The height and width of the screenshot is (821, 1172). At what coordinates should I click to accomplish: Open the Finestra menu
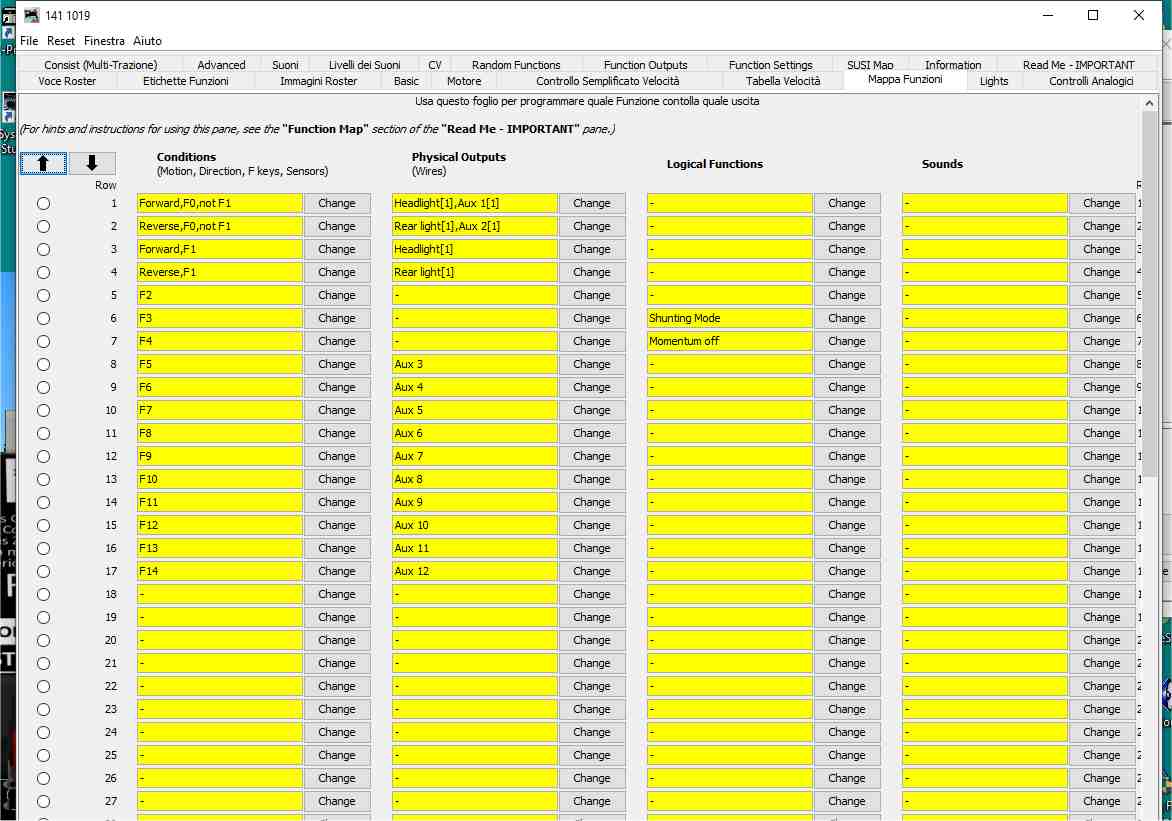tap(104, 41)
